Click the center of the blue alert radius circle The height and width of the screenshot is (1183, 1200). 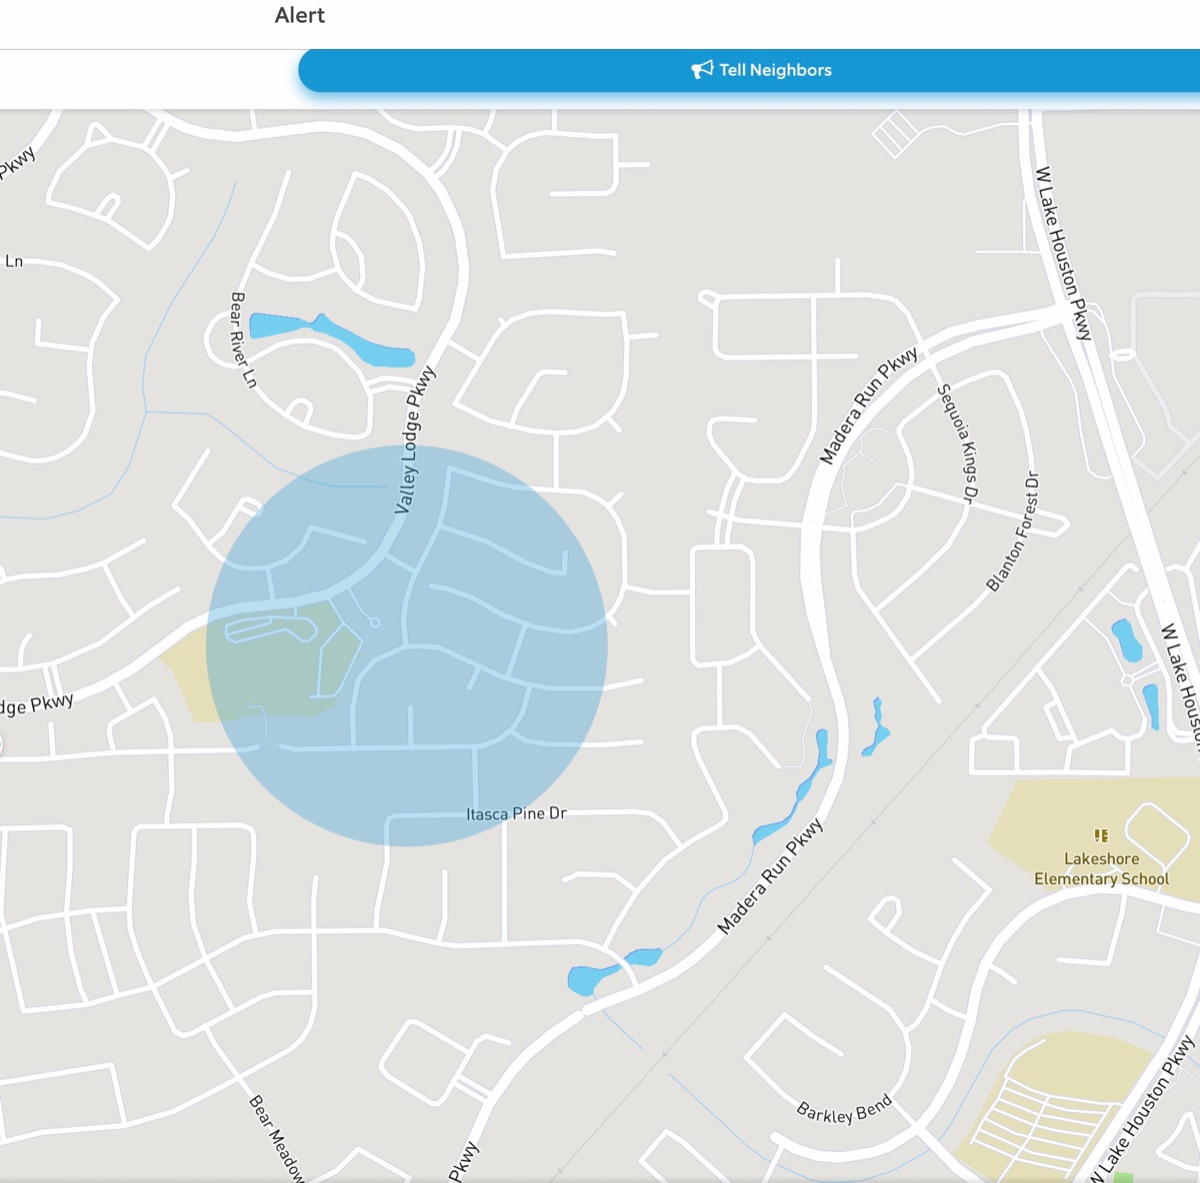(x=407, y=646)
